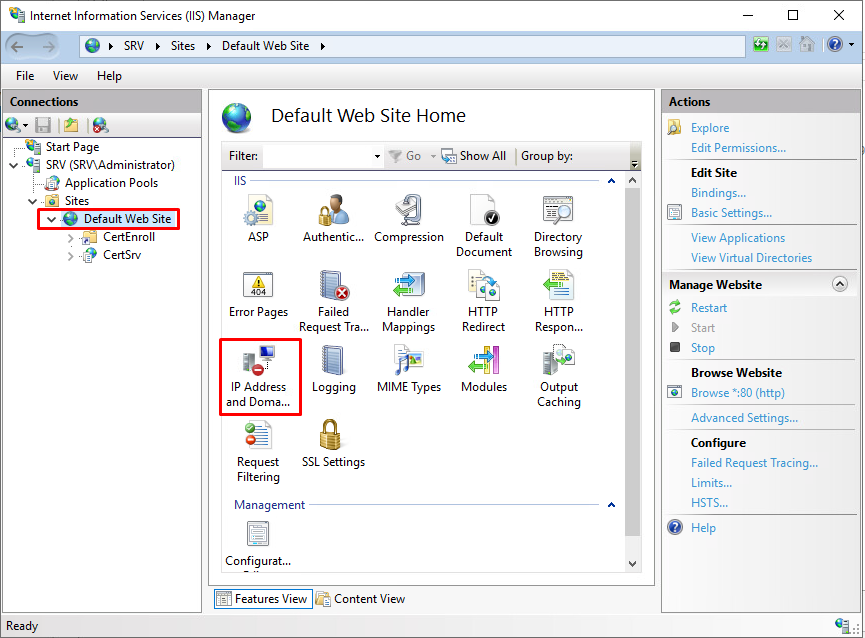Collapse the Default Web Site node
The image size is (865, 638).
coord(51,219)
